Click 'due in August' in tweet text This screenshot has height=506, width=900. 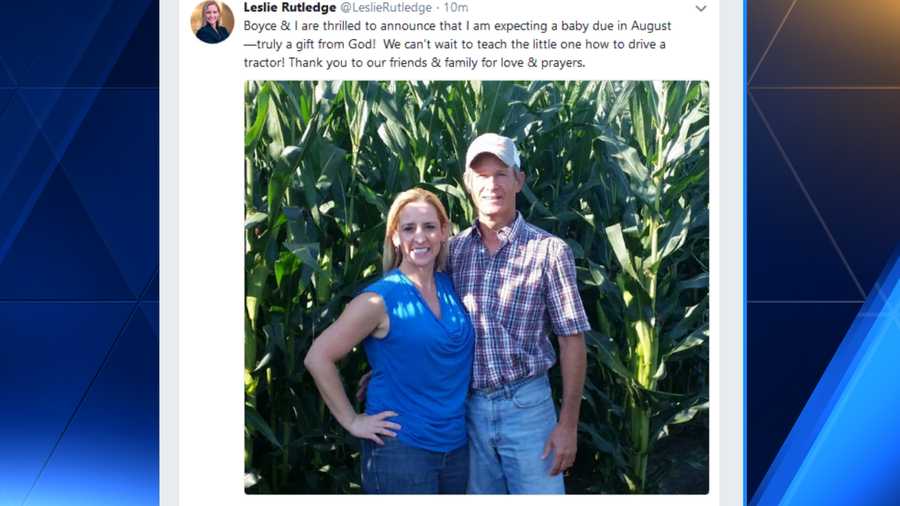click(x=636, y=26)
